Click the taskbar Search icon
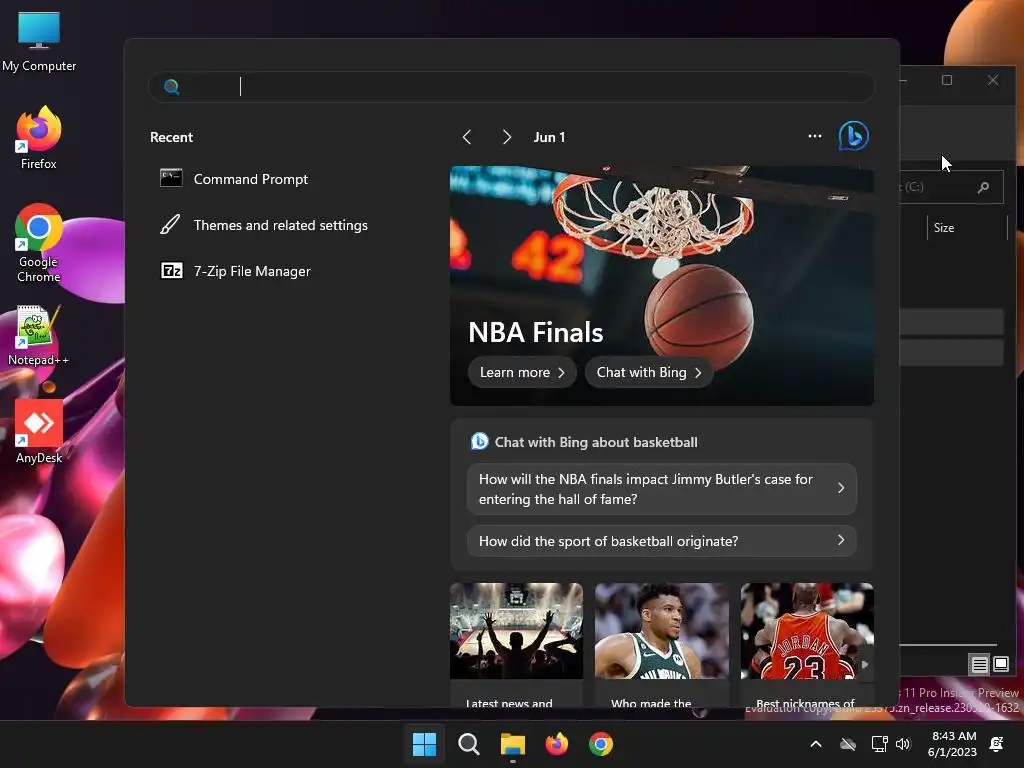 [468, 744]
